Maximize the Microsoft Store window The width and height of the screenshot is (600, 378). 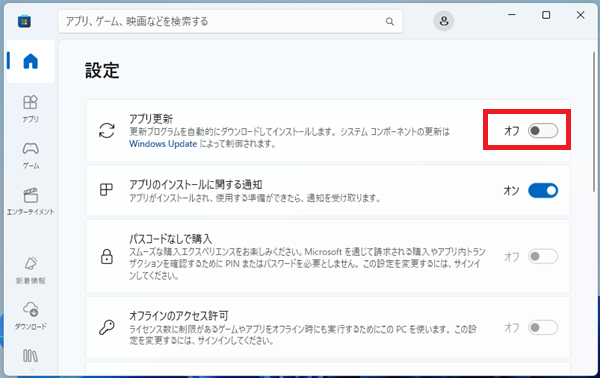pos(546,15)
